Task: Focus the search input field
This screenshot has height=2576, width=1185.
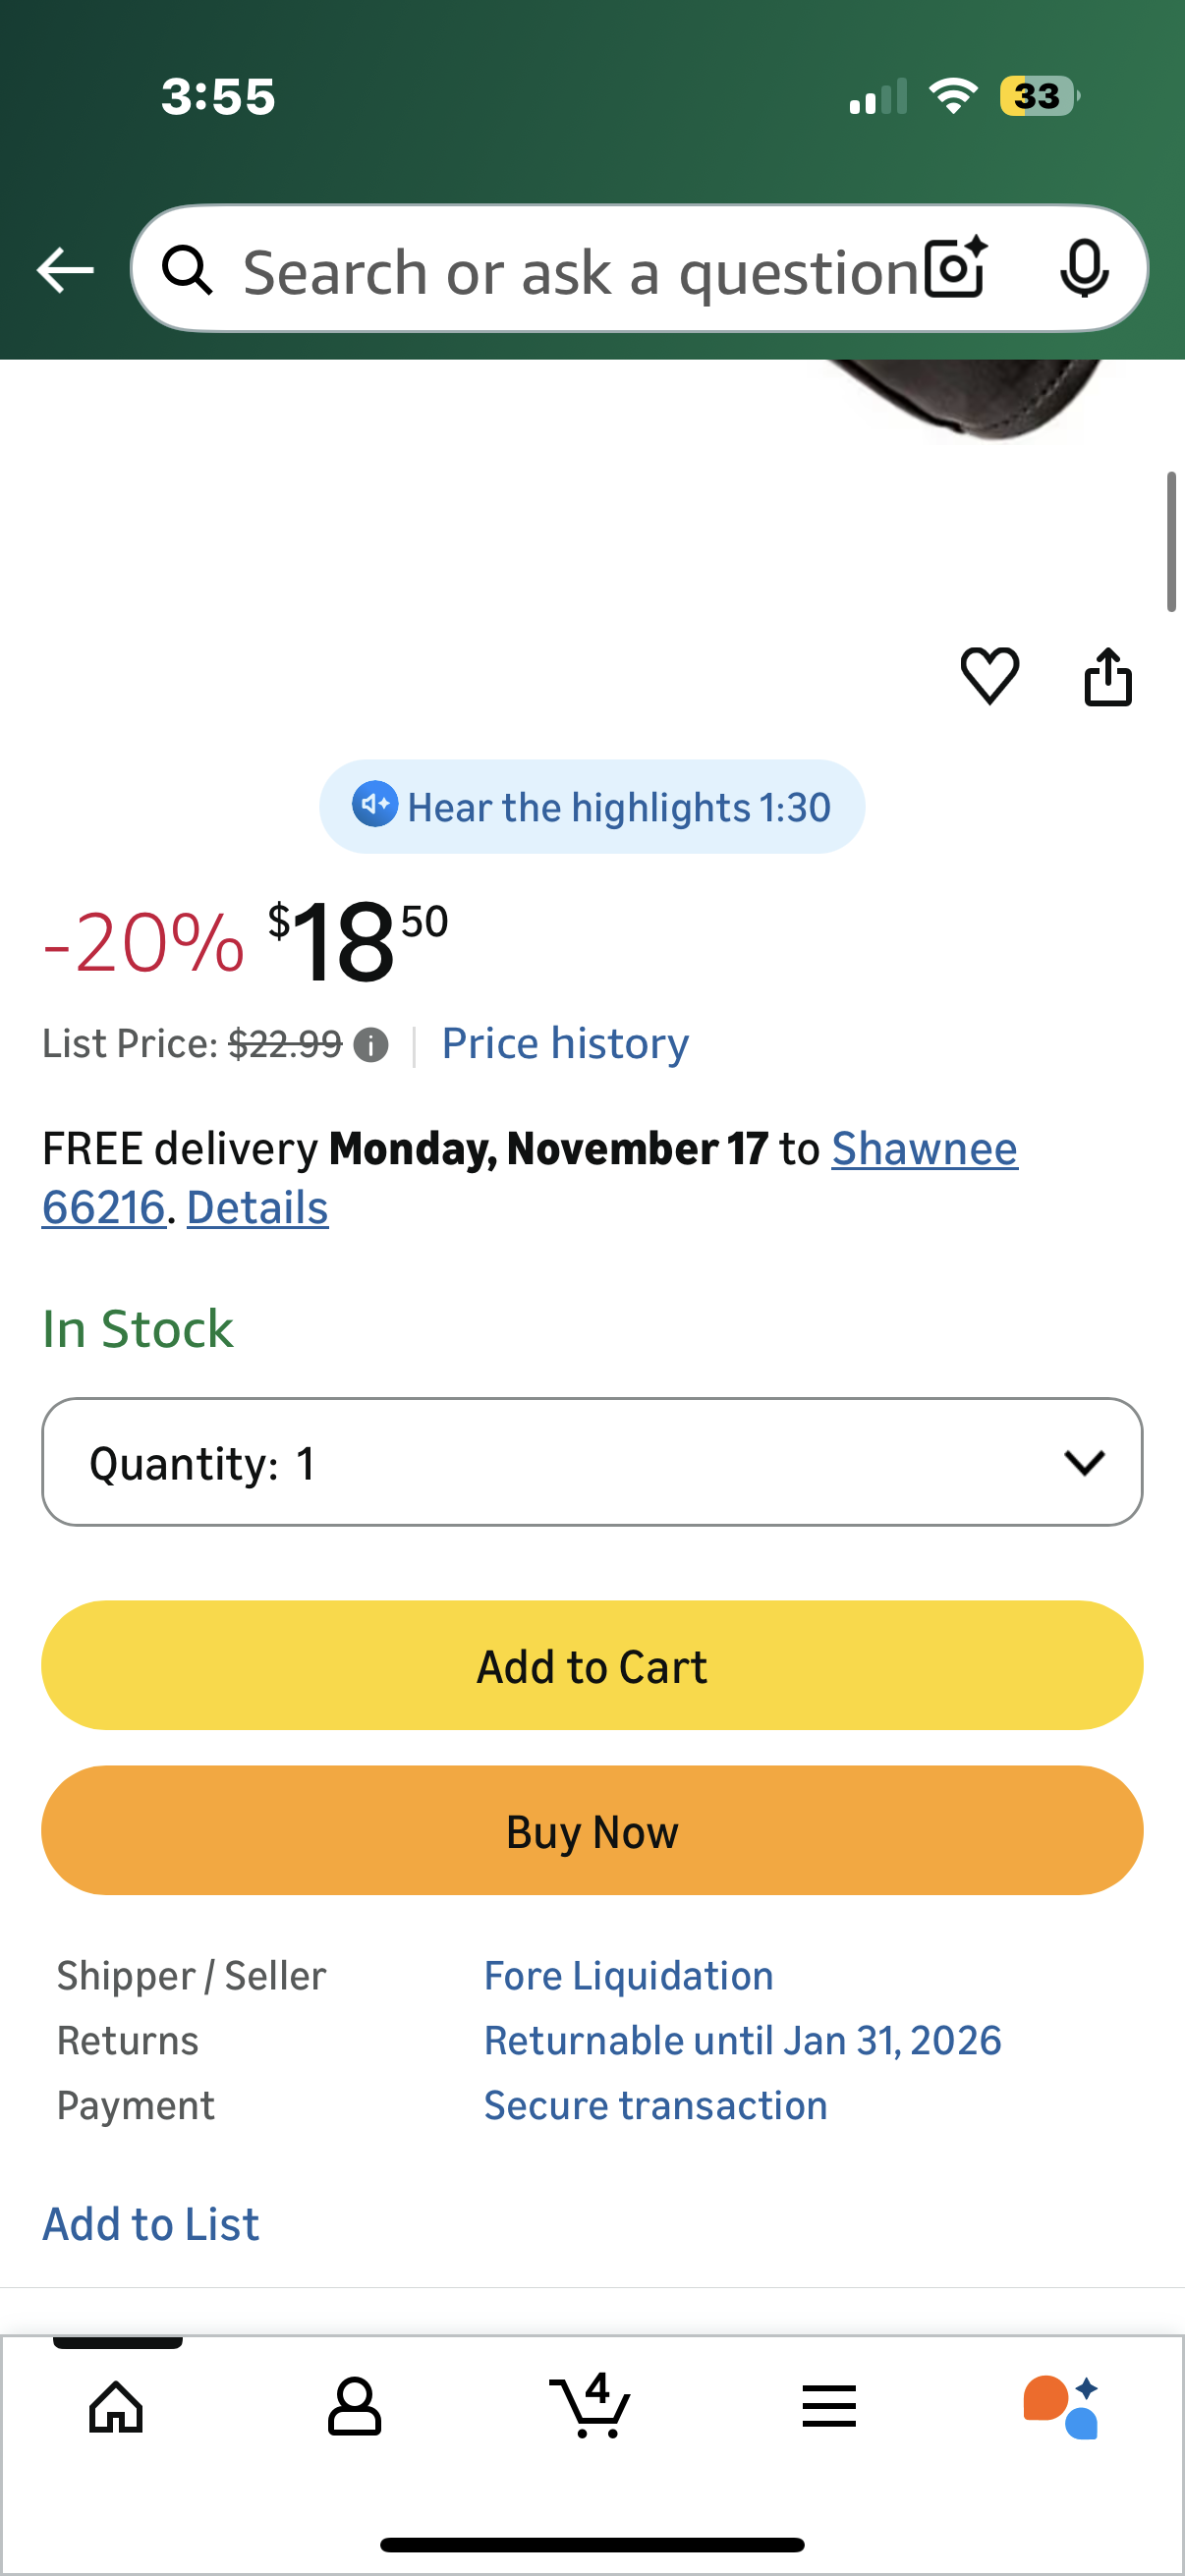Action: tap(580, 272)
